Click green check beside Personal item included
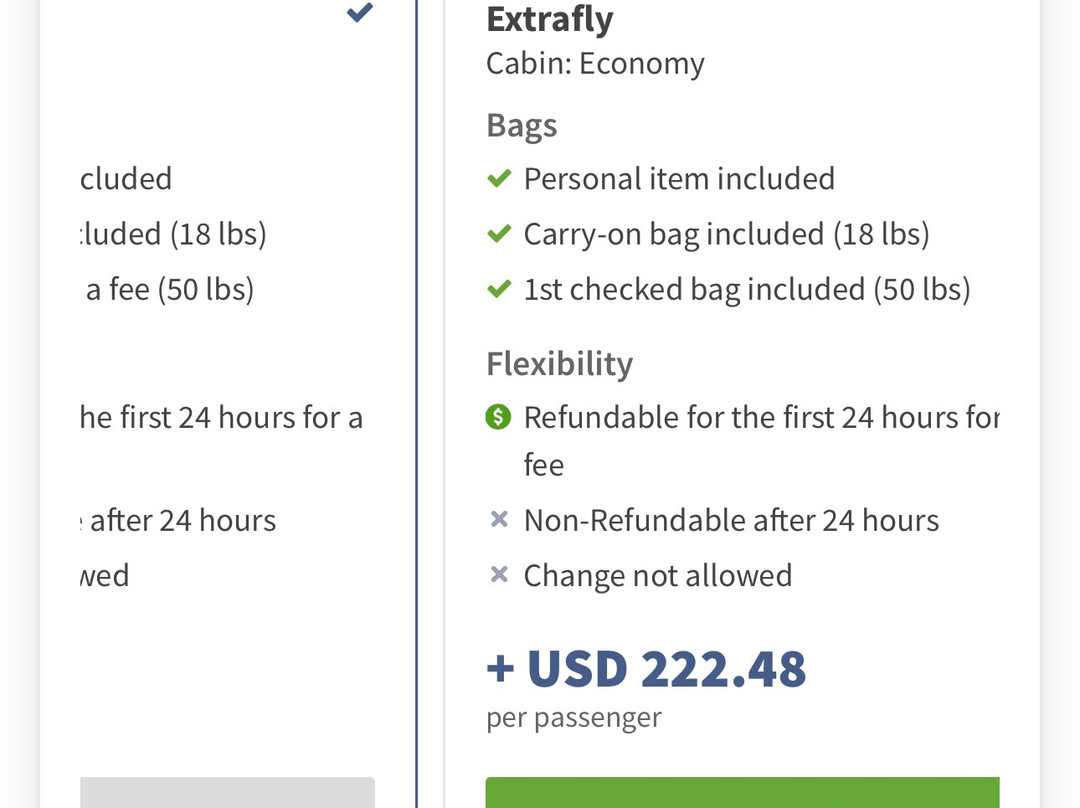 tap(498, 179)
